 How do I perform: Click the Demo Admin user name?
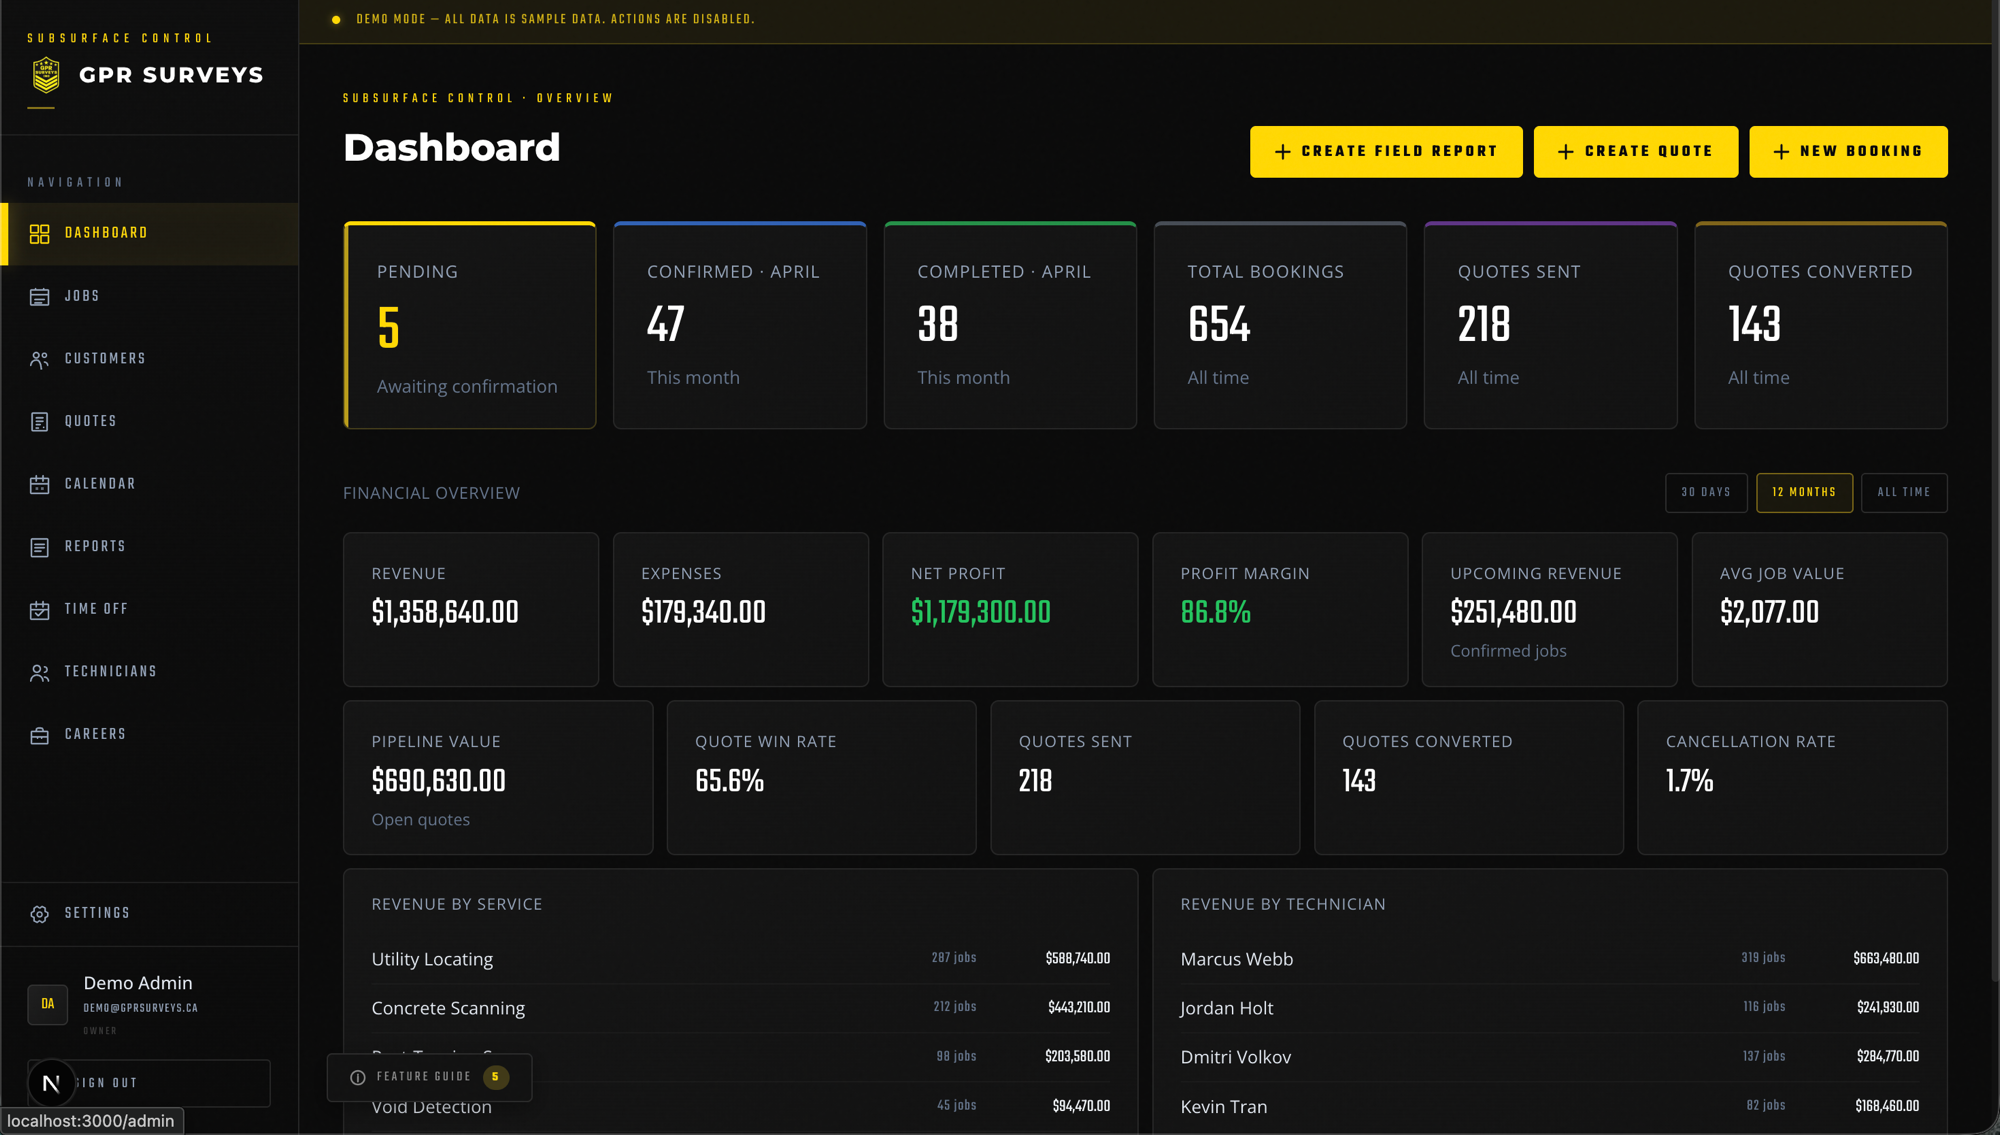(x=138, y=983)
